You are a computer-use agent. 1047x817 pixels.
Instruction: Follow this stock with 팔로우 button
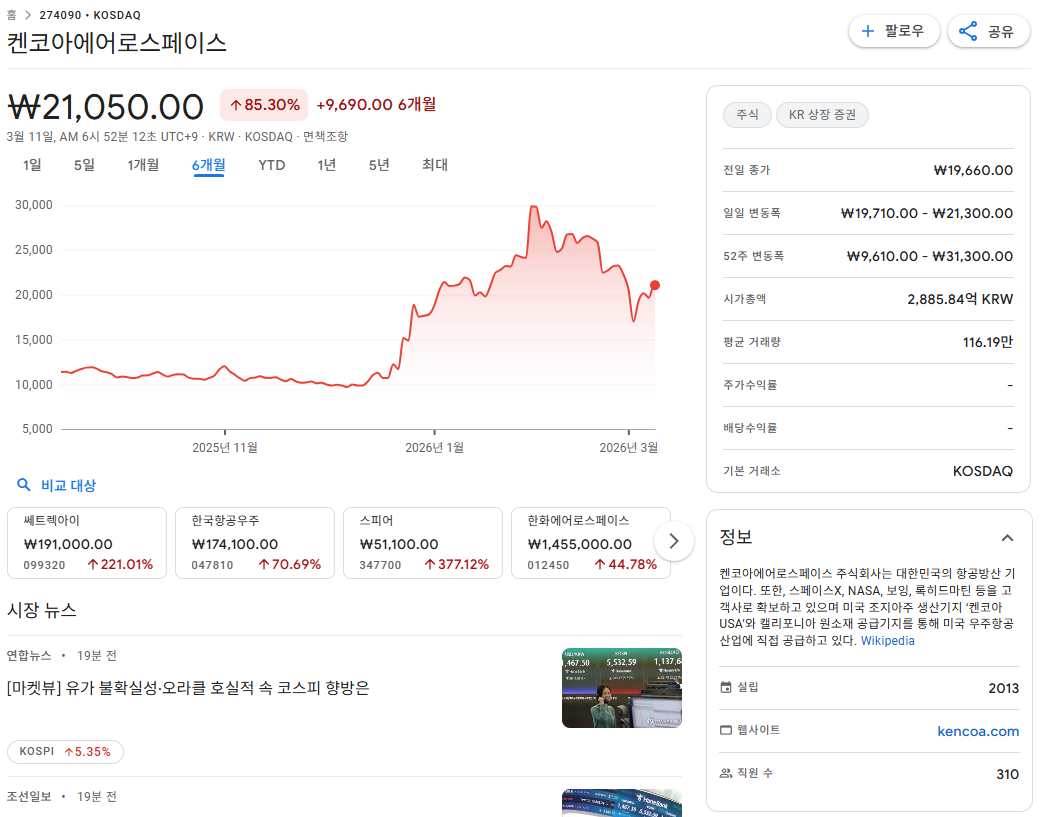tap(894, 31)
